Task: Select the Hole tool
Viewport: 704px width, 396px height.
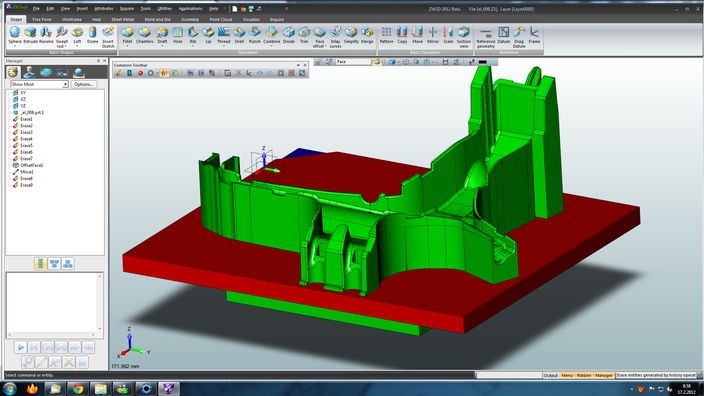Action: tap(178, 35)
